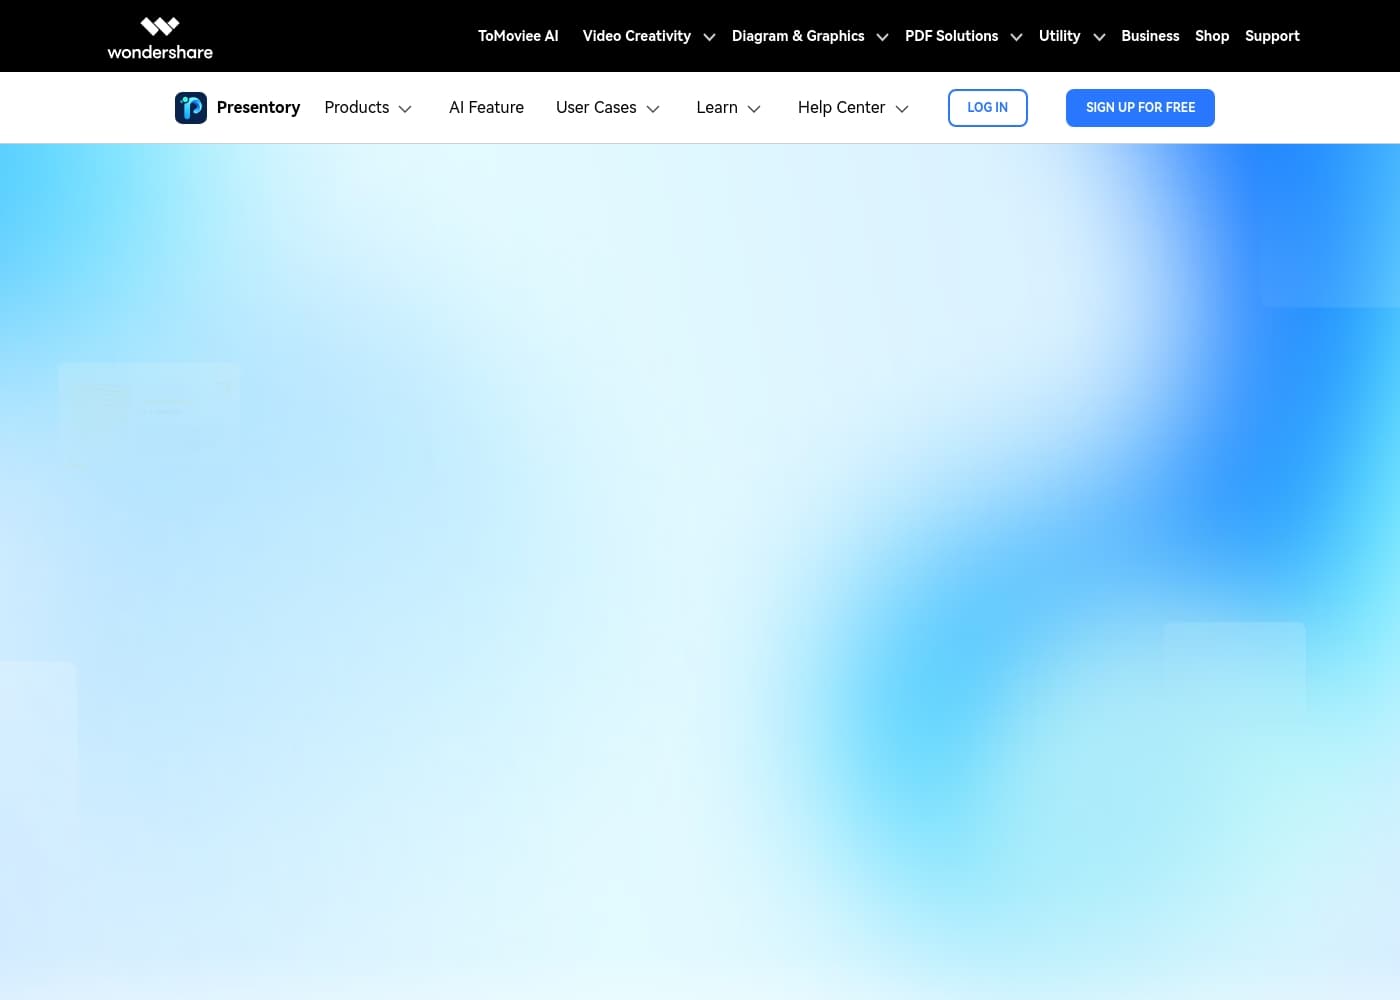This screenshot has width=1400, height=1000.
Task: Open the Help Center dropdown arrow
Action: [902, 109]
